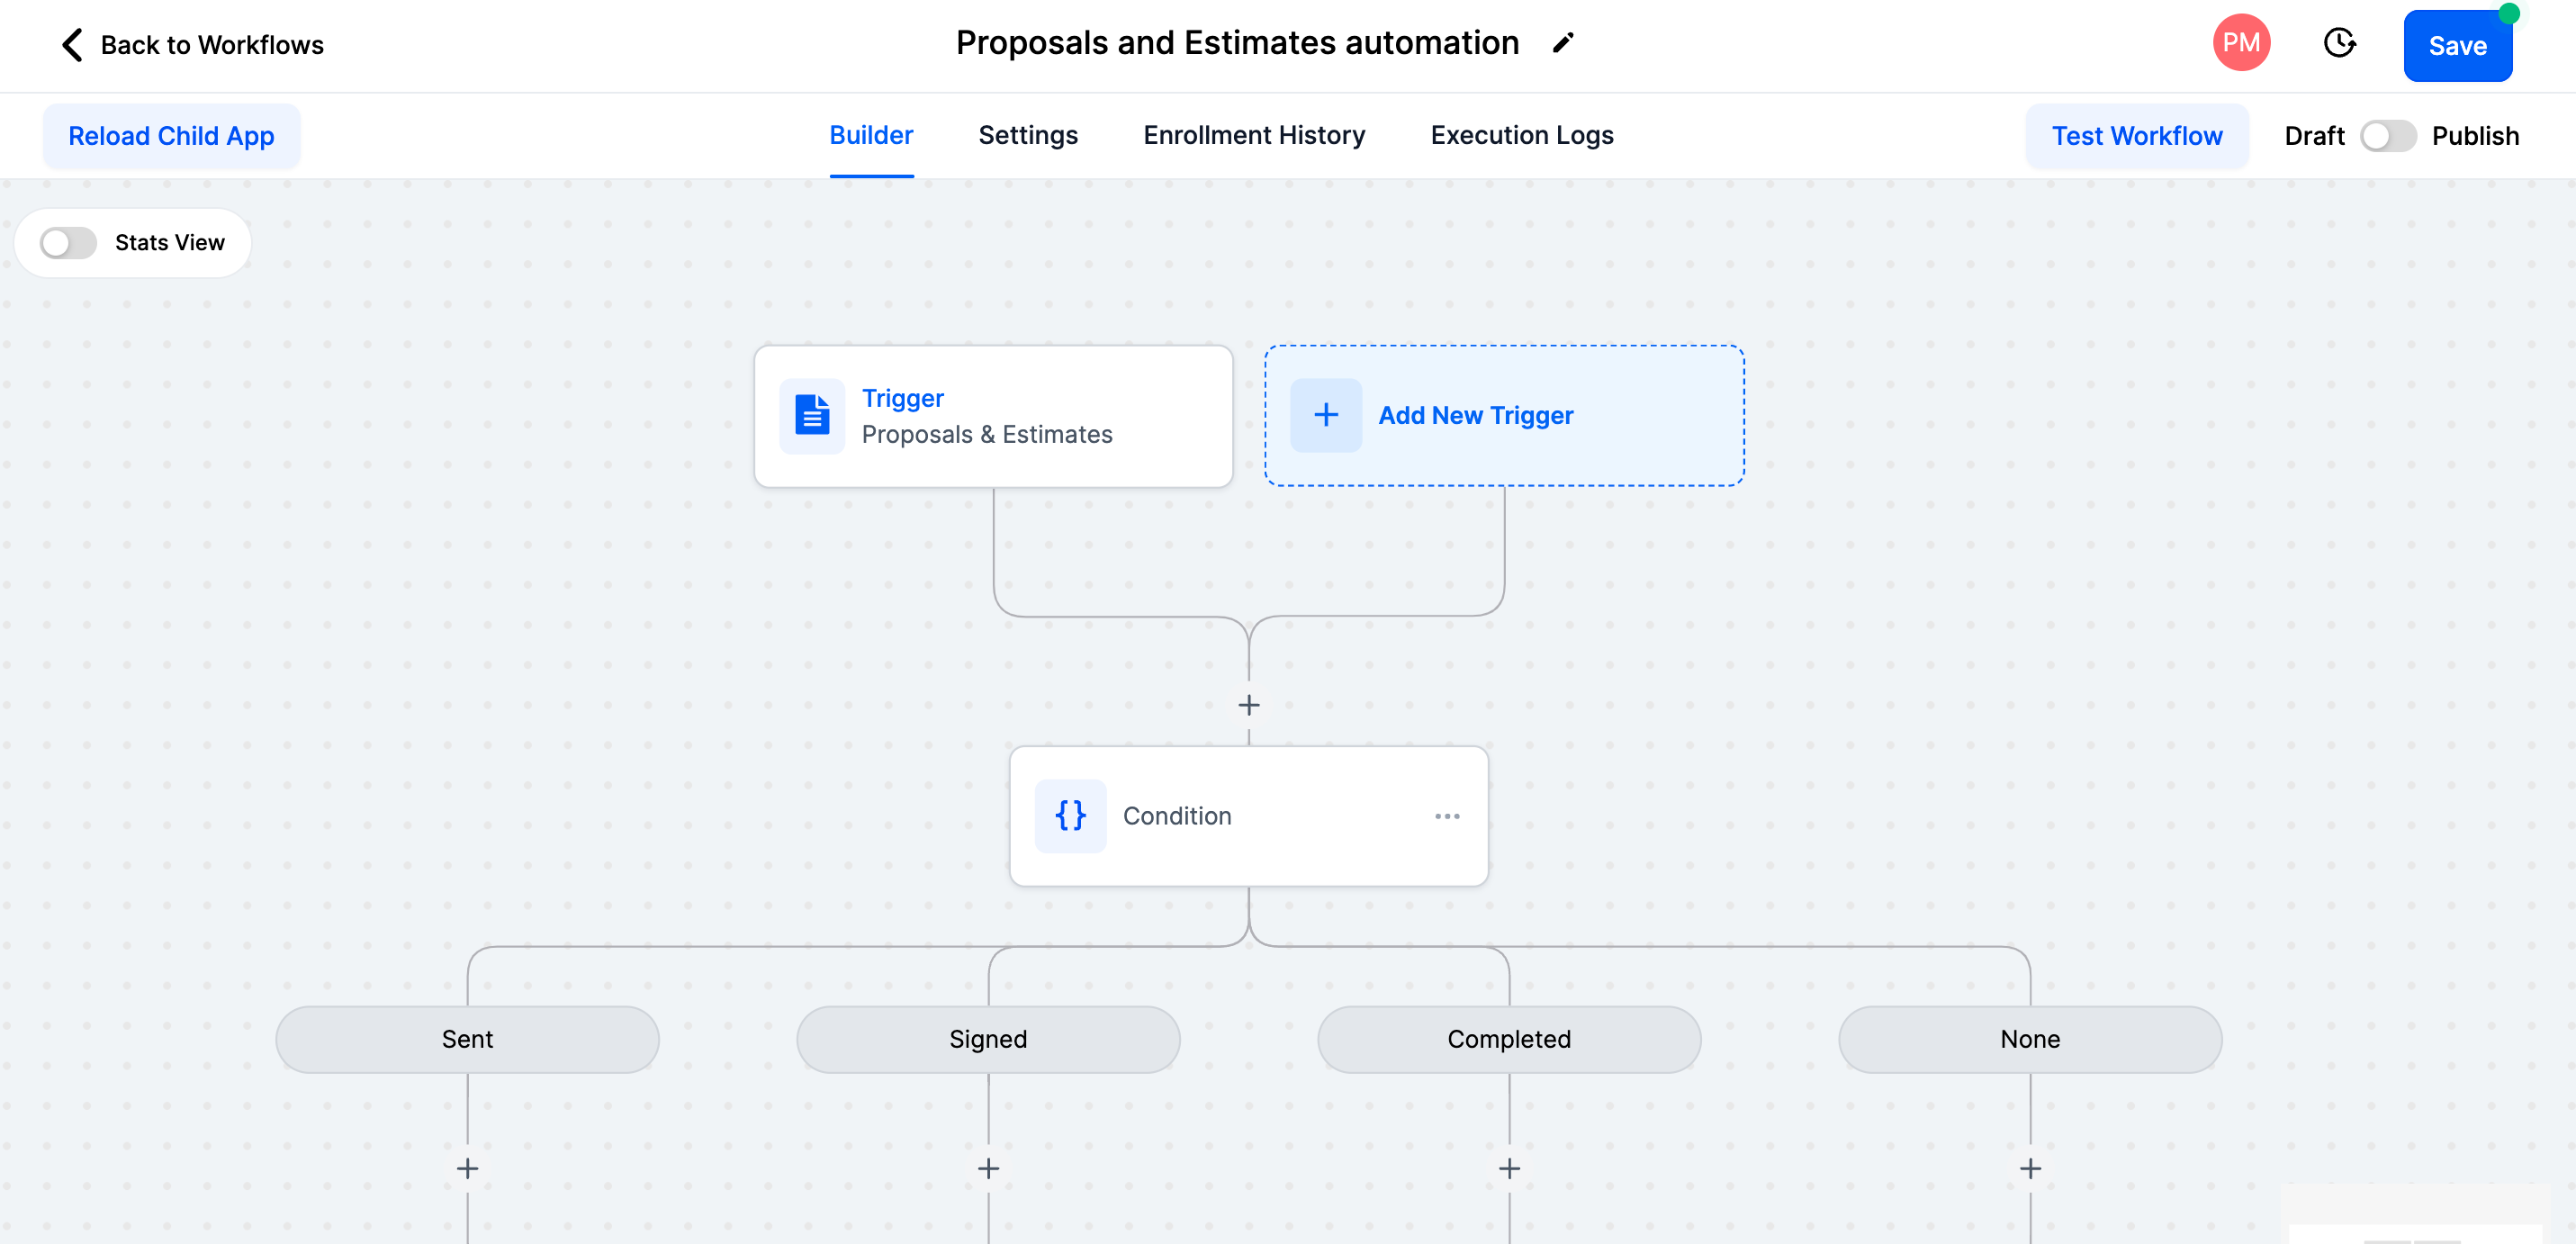Screen dimensions: 2576x1244
Task: Switch to the Settings tab
Action: tap(1028, 135)
